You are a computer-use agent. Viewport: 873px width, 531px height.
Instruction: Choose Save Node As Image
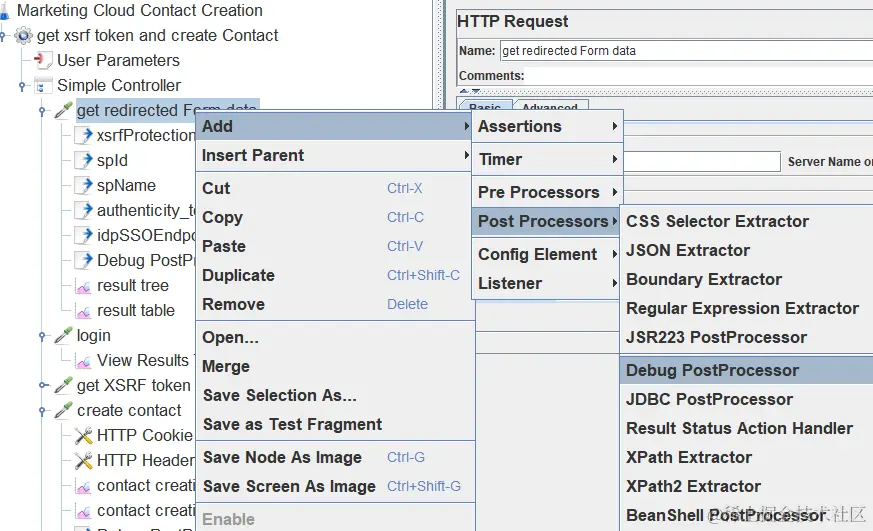click(x=334, y=457)
